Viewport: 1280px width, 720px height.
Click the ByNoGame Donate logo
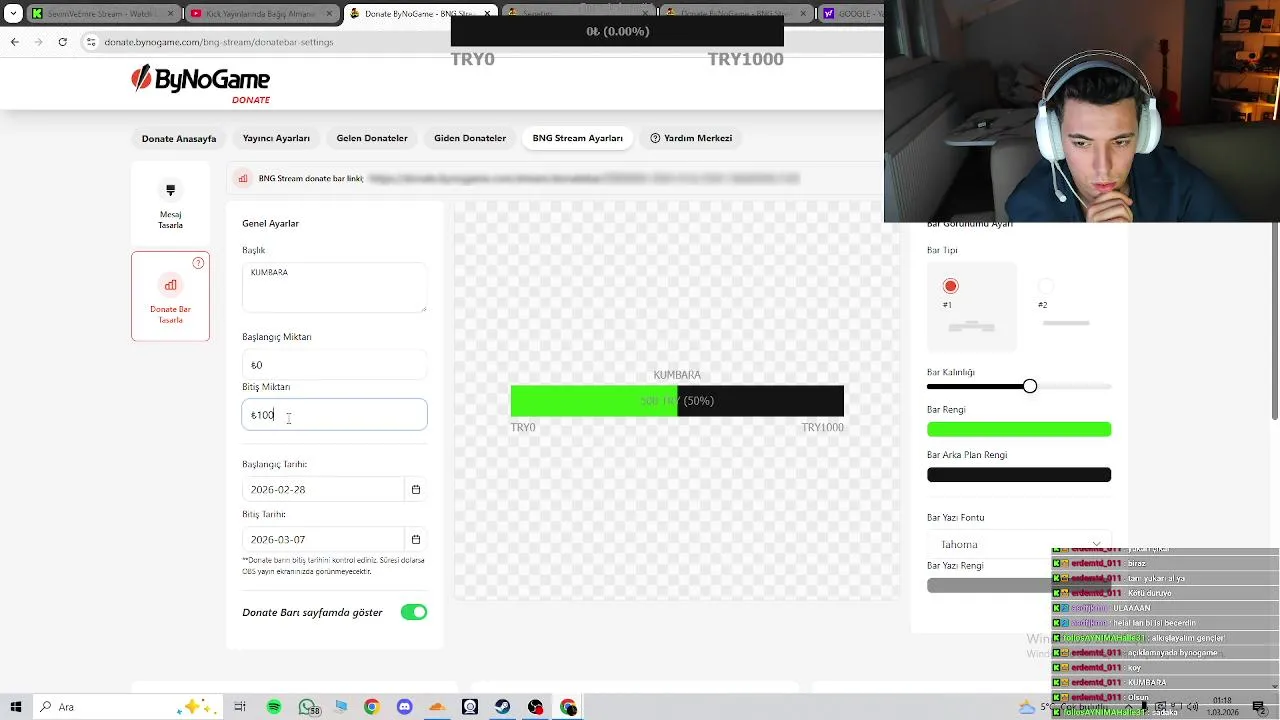(201, 84)
